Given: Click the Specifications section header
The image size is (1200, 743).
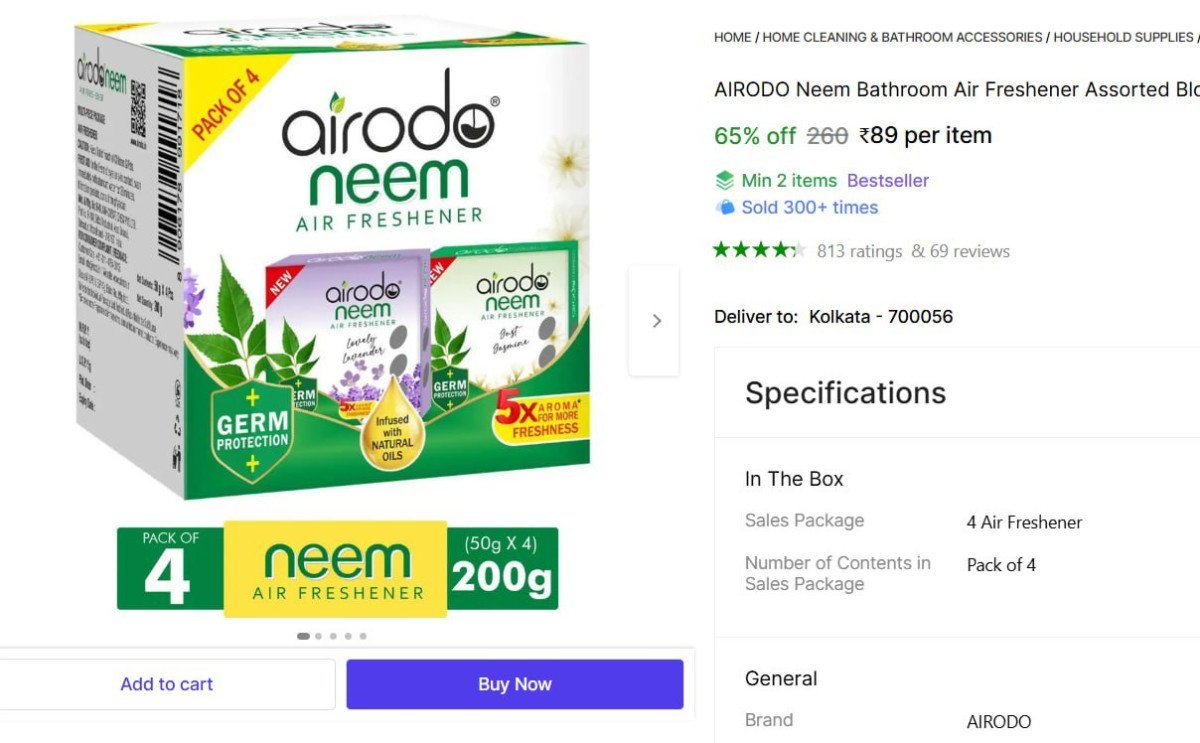Looking at the screenshot, I should [845, 393].
